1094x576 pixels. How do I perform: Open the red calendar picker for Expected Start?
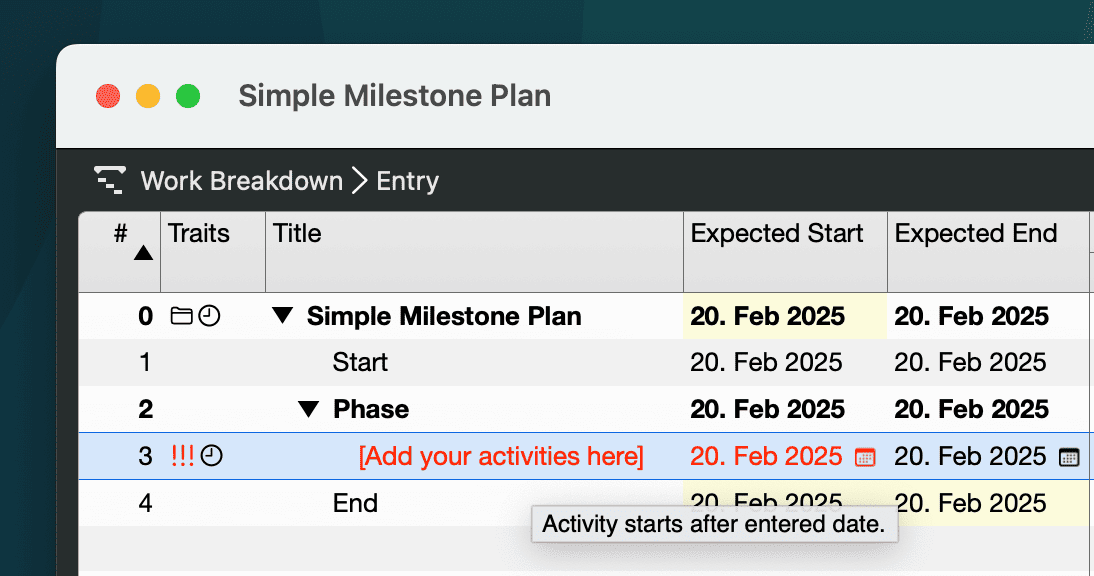point(866,456)
